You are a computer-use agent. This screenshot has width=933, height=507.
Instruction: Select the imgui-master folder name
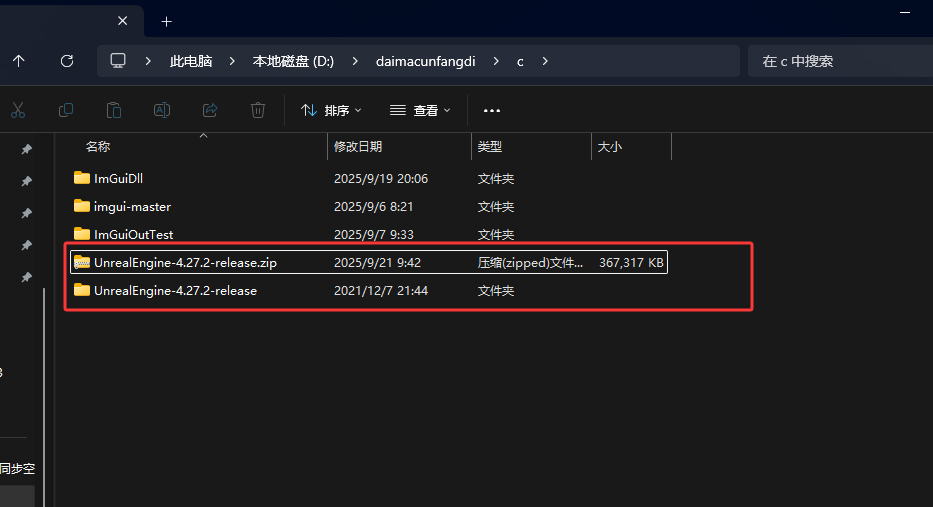[132, 206]
